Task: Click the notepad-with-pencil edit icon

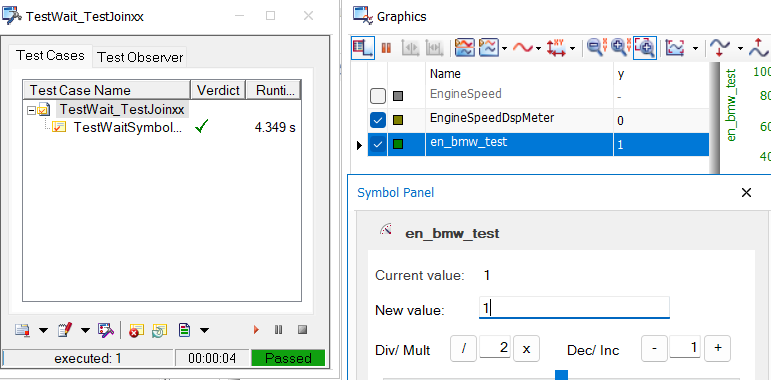Action: click(x=65, y=330)
